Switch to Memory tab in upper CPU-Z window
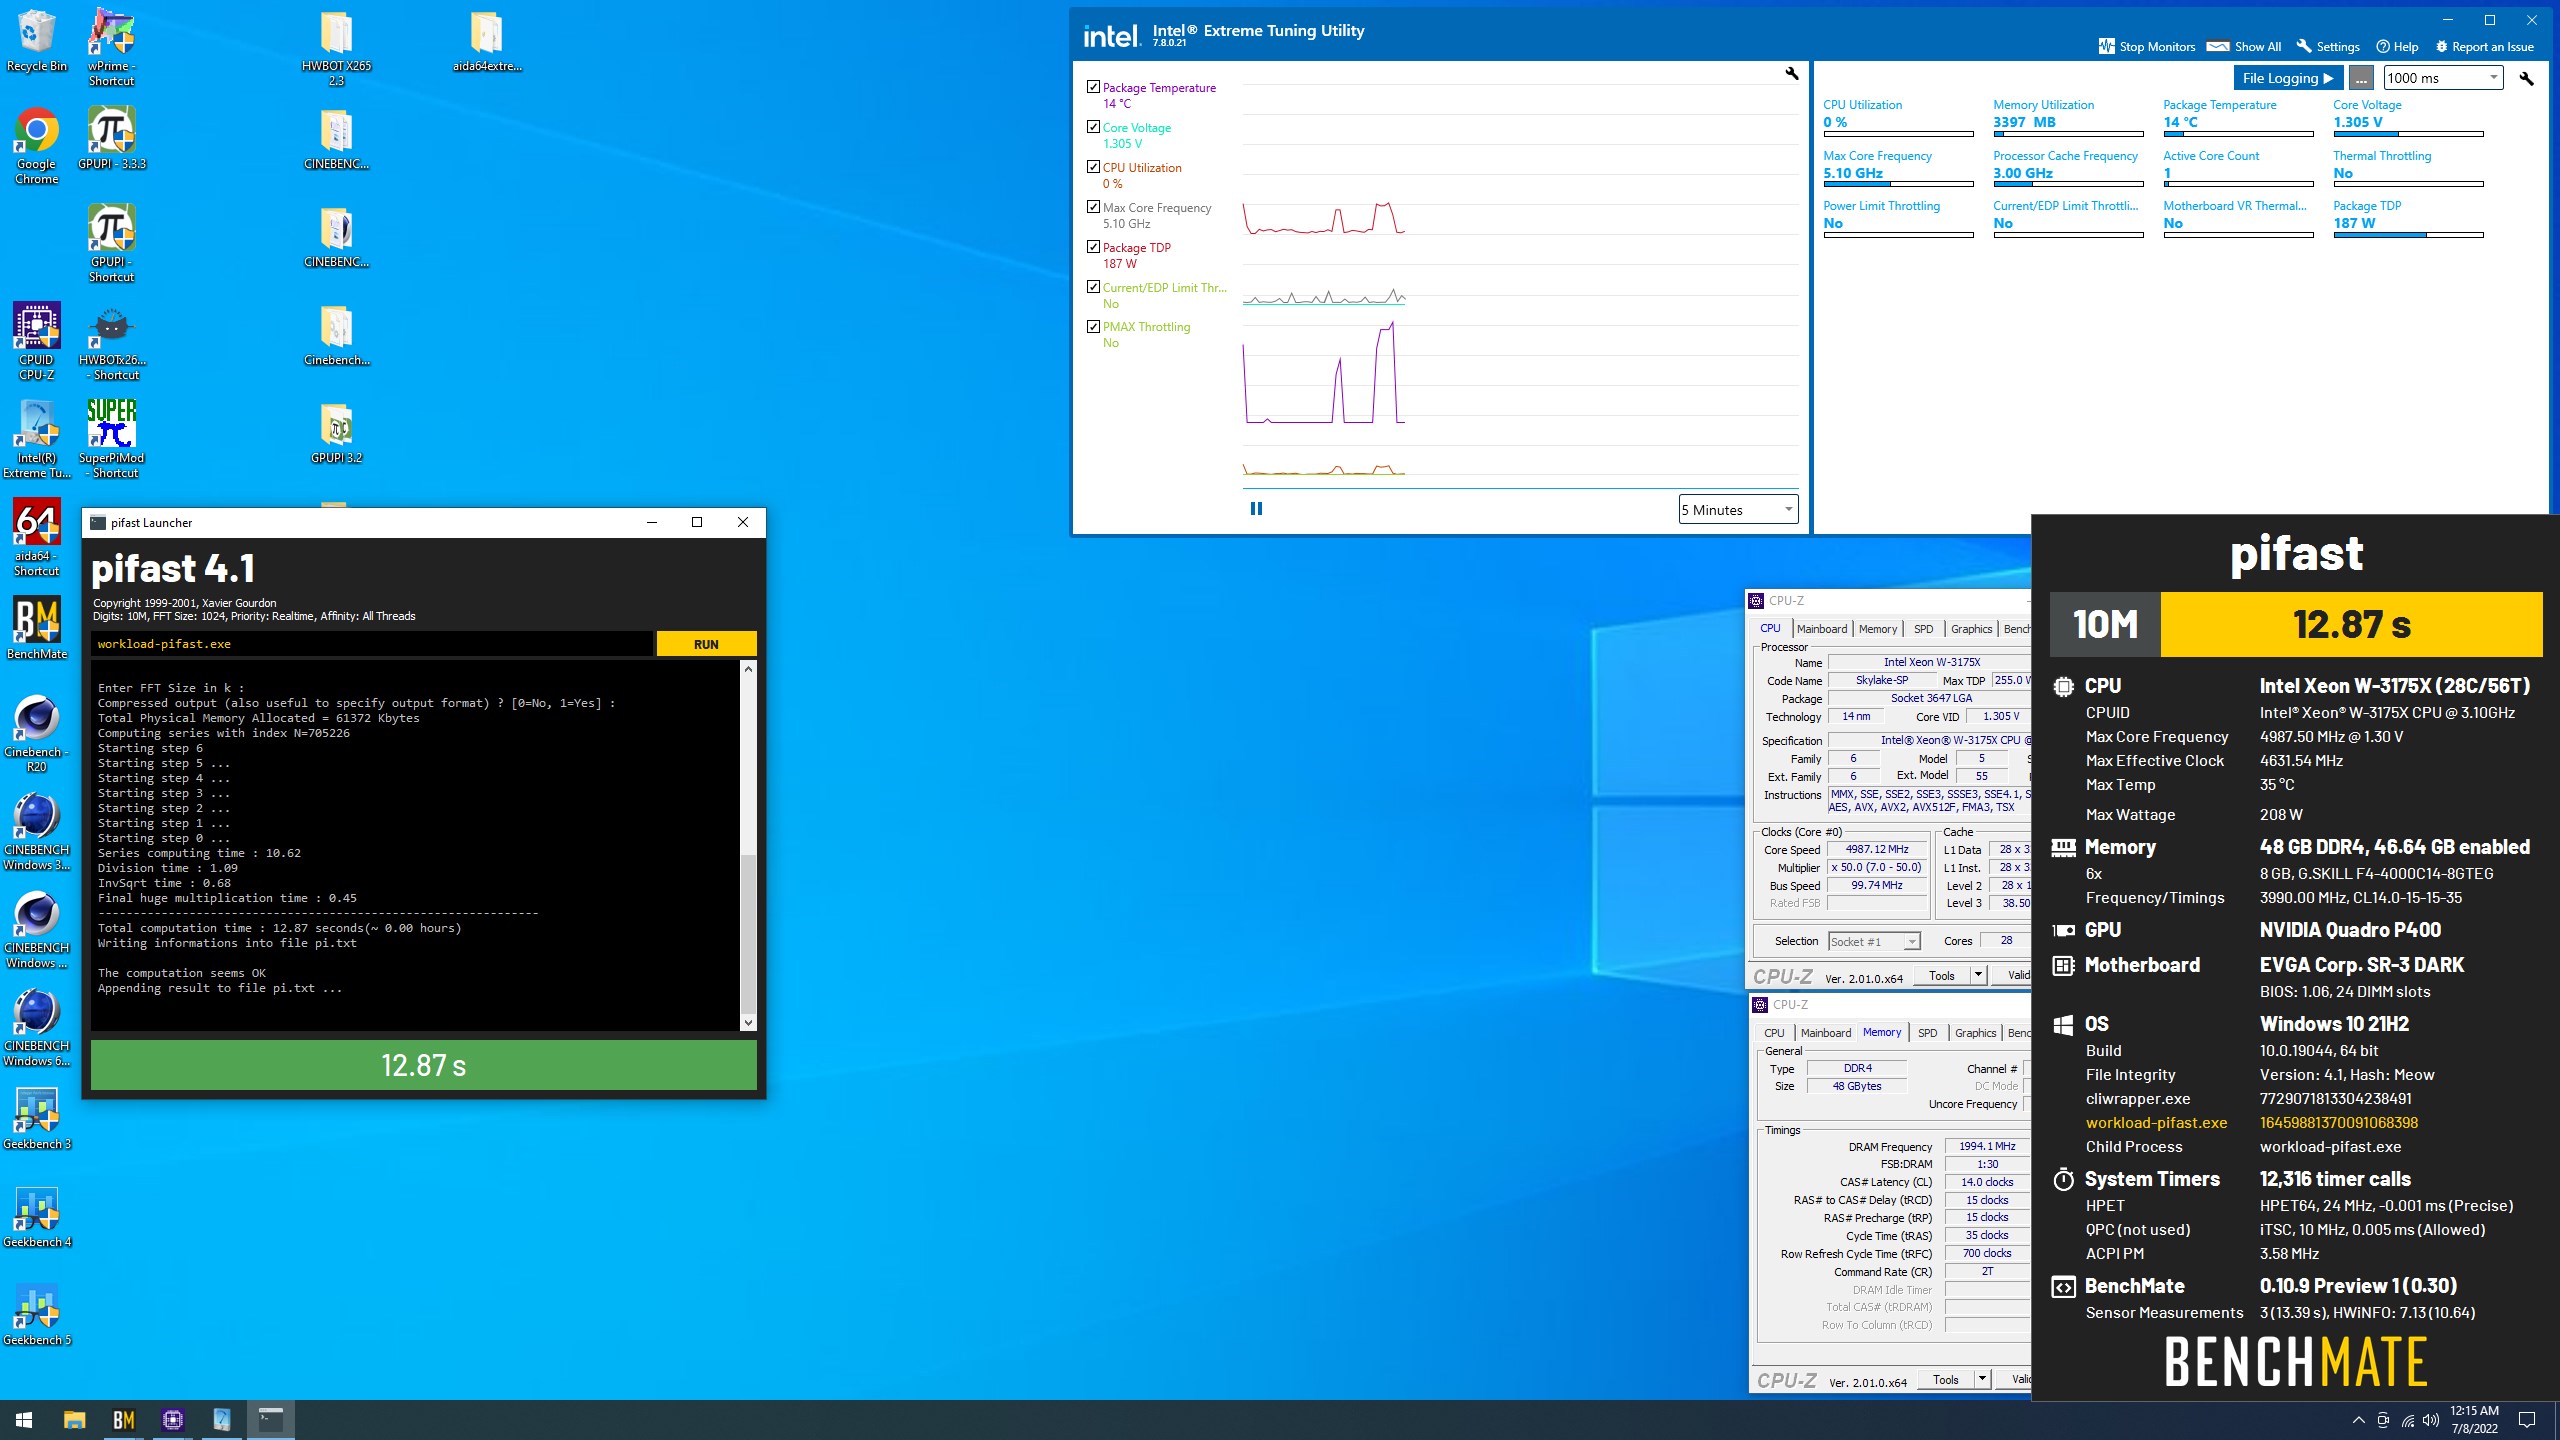The width and height of the screenshot is (2560, 1440). click(1877, 629)
